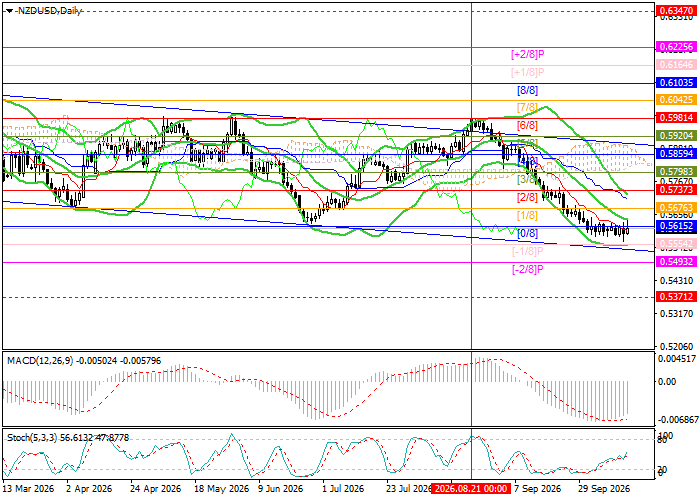Image resolution: width=700 pixels, height=500 pixels.
Task: Click the 0.52060 axis value
Action: point(677,346)
